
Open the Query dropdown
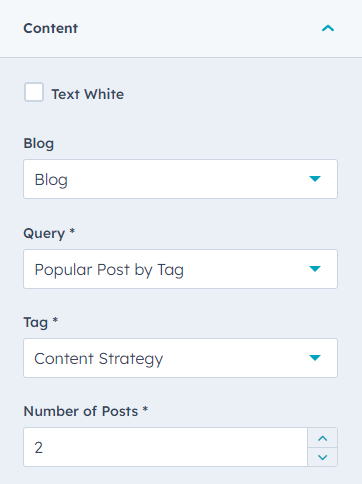[x=180, y=269]
